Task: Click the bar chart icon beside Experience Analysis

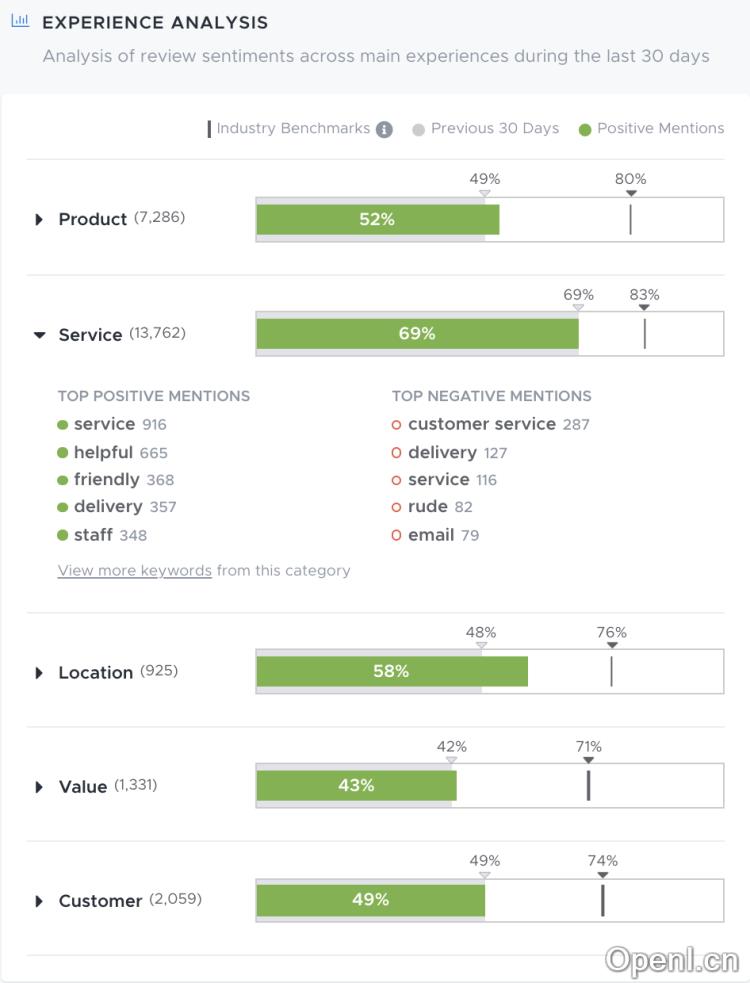Action: (x=20, y=19)
